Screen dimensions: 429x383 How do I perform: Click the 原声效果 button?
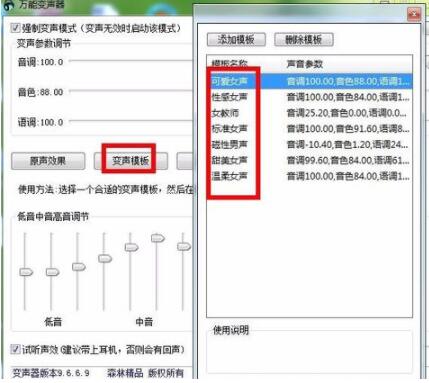coord(48,161)
